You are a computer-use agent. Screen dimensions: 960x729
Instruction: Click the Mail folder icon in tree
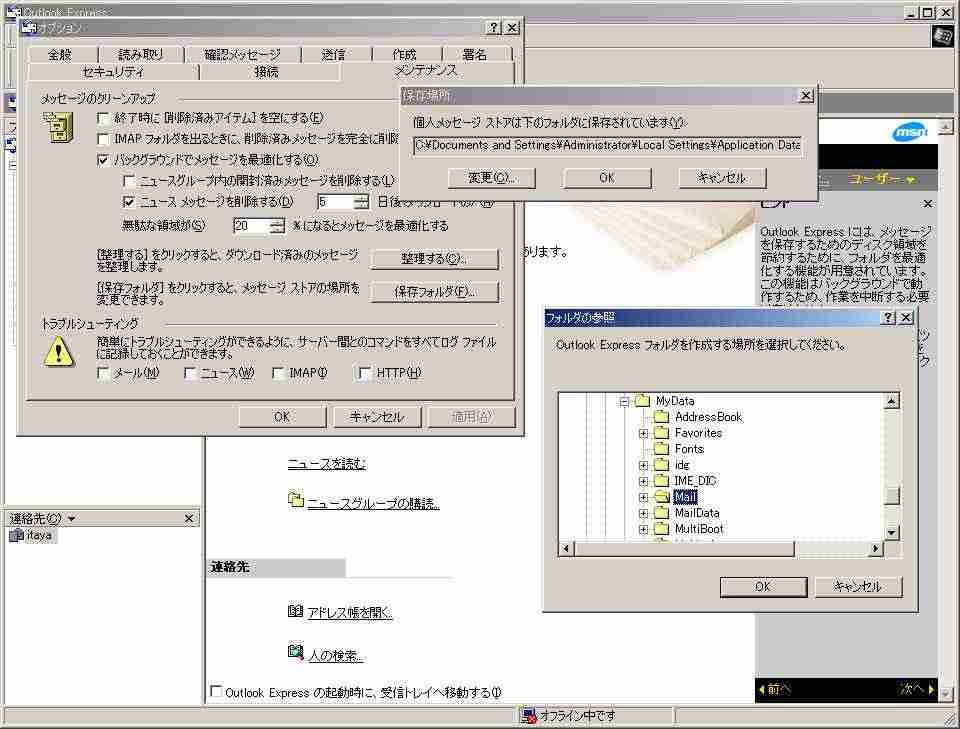click(x=662, y=497)
